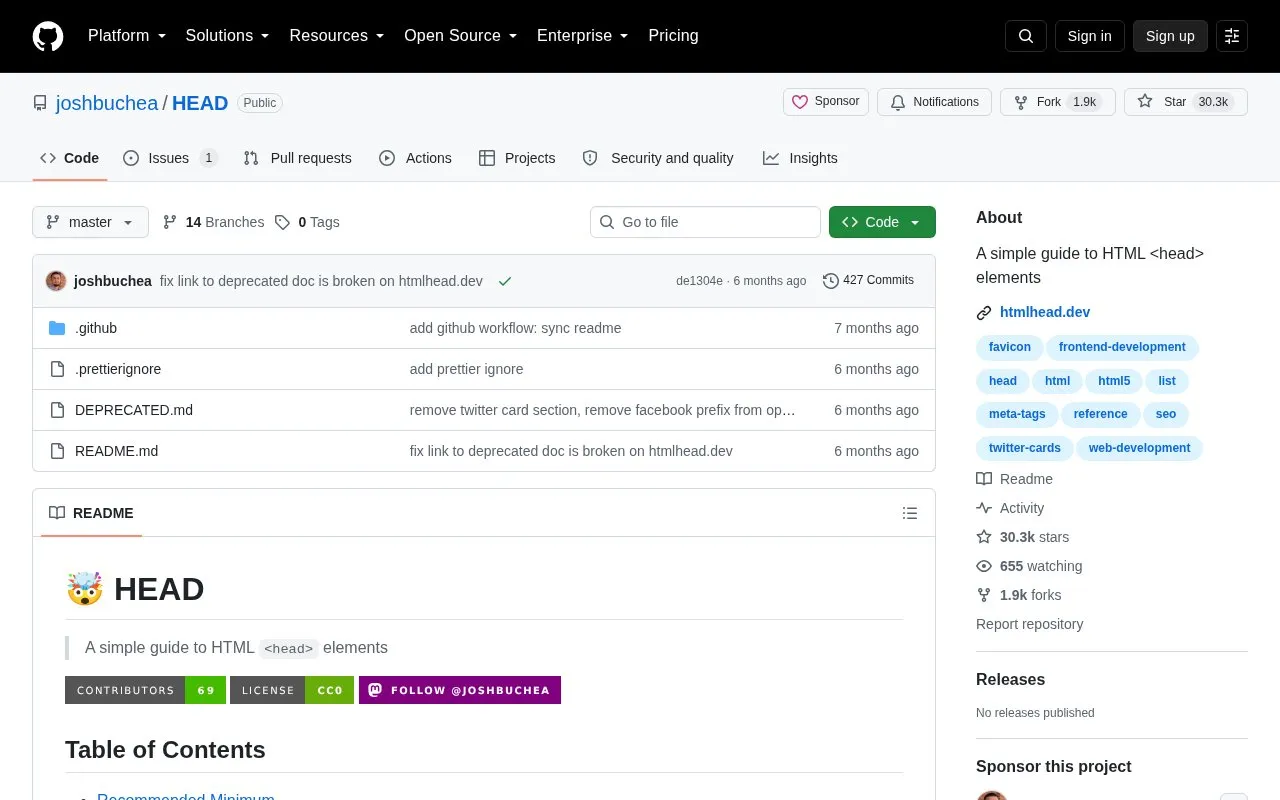Click the Sign up button
Image resolution: width=1280 pixels, height=800 pixels.
(x=1170, y=36)
